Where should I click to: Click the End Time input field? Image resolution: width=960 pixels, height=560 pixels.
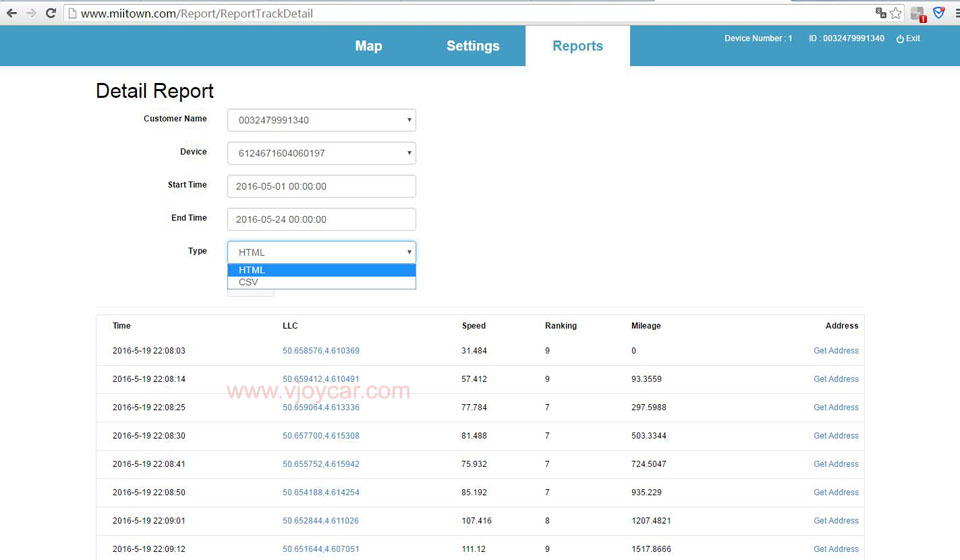coord(321,219)
